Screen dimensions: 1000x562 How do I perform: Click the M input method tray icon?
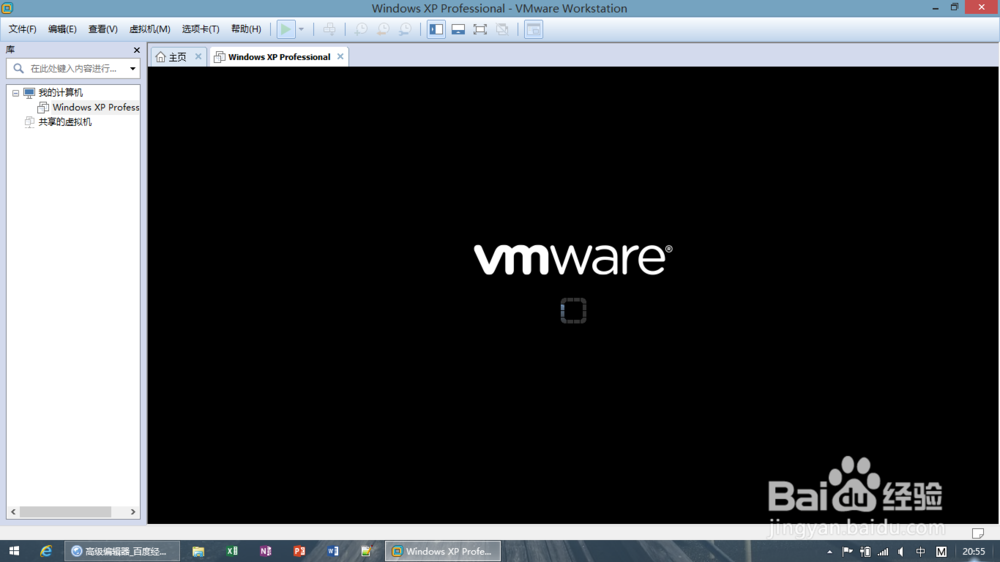pyautogui.click(x=941, y=552)
